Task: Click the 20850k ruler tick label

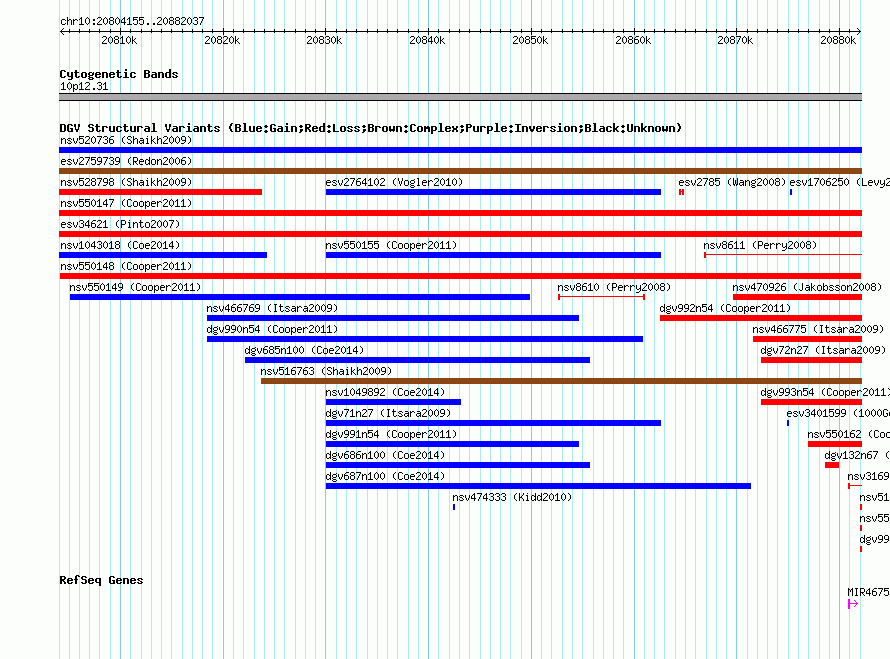Action: click(x=530, y=40)
